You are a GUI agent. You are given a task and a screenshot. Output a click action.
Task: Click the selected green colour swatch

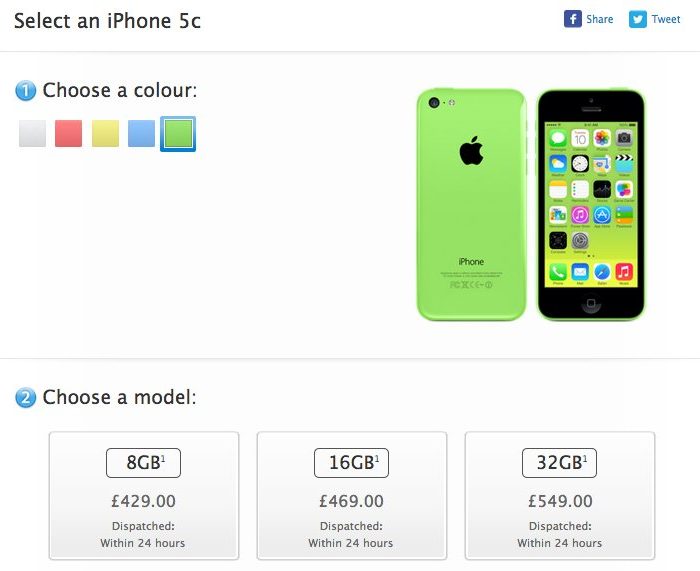pos(178,134)
